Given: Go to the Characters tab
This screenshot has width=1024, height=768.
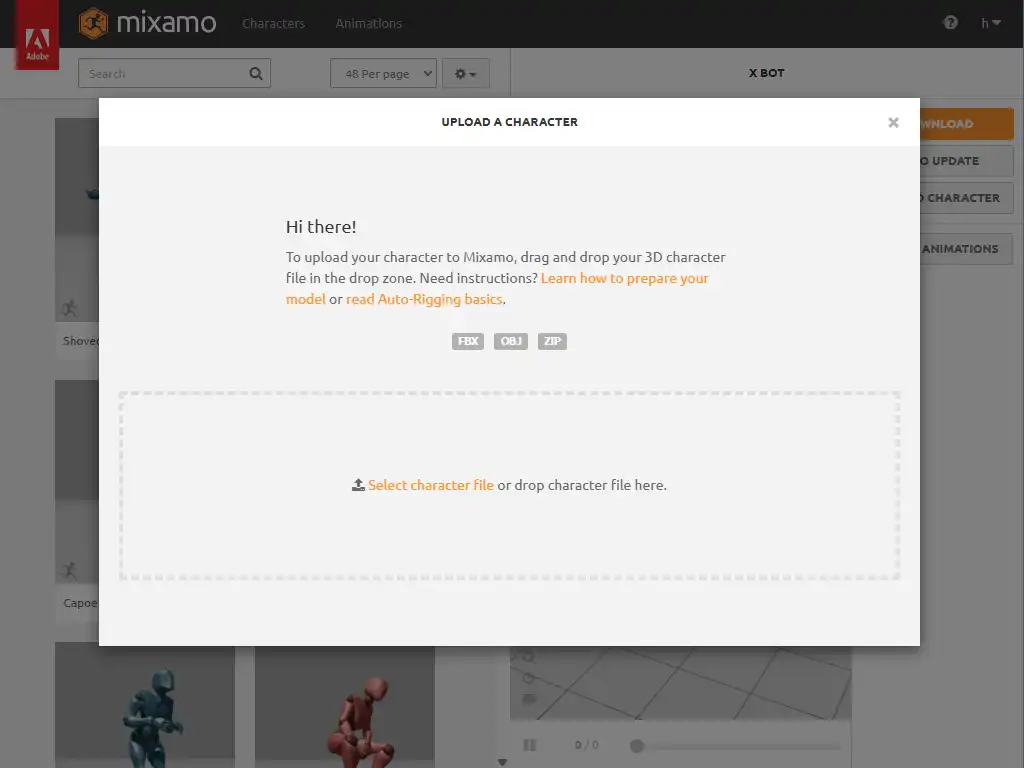Looking at the screenshot, I should pyautogui.click(x=273, y=23).
